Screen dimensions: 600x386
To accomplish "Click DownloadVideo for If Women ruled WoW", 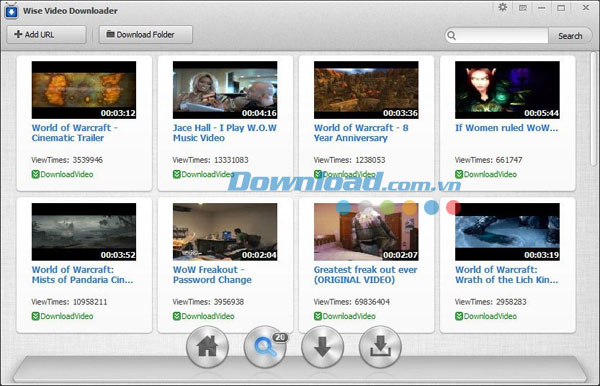I will click(x=486, y=174).
